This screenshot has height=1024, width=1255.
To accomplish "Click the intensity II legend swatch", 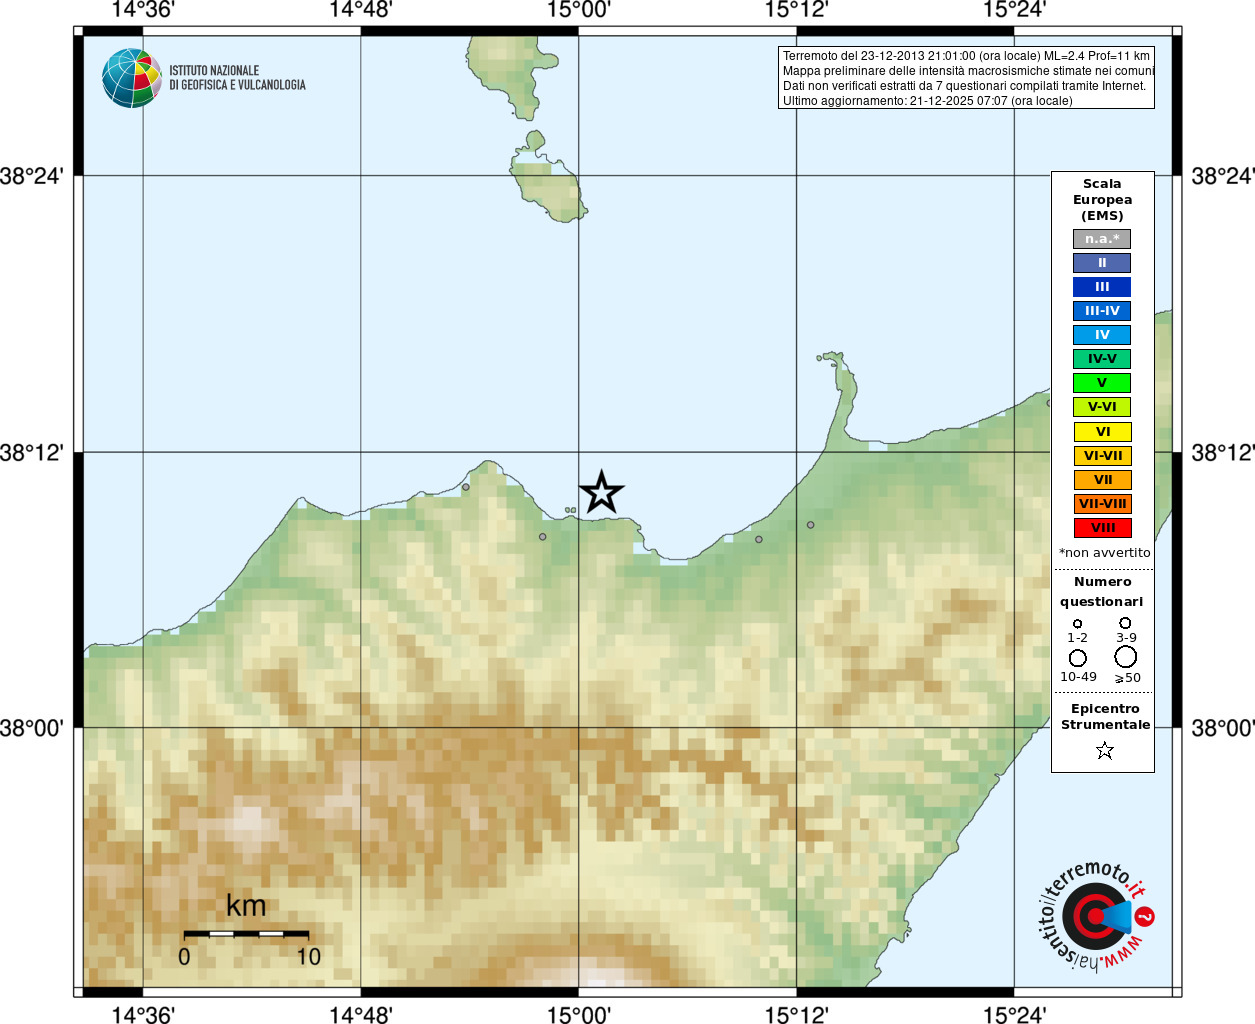I will pyautogui.click(x=1102, y=263).
